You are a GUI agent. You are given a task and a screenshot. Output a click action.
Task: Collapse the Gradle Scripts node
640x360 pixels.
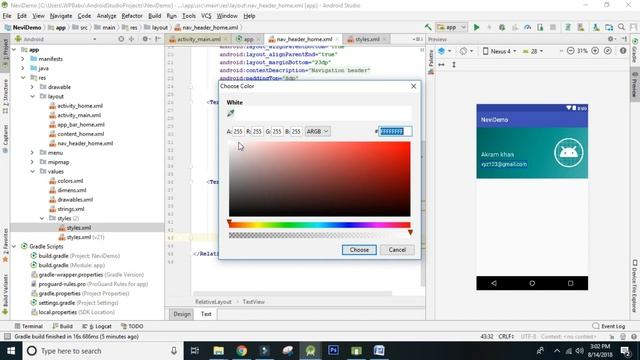[x=14, y=247]
